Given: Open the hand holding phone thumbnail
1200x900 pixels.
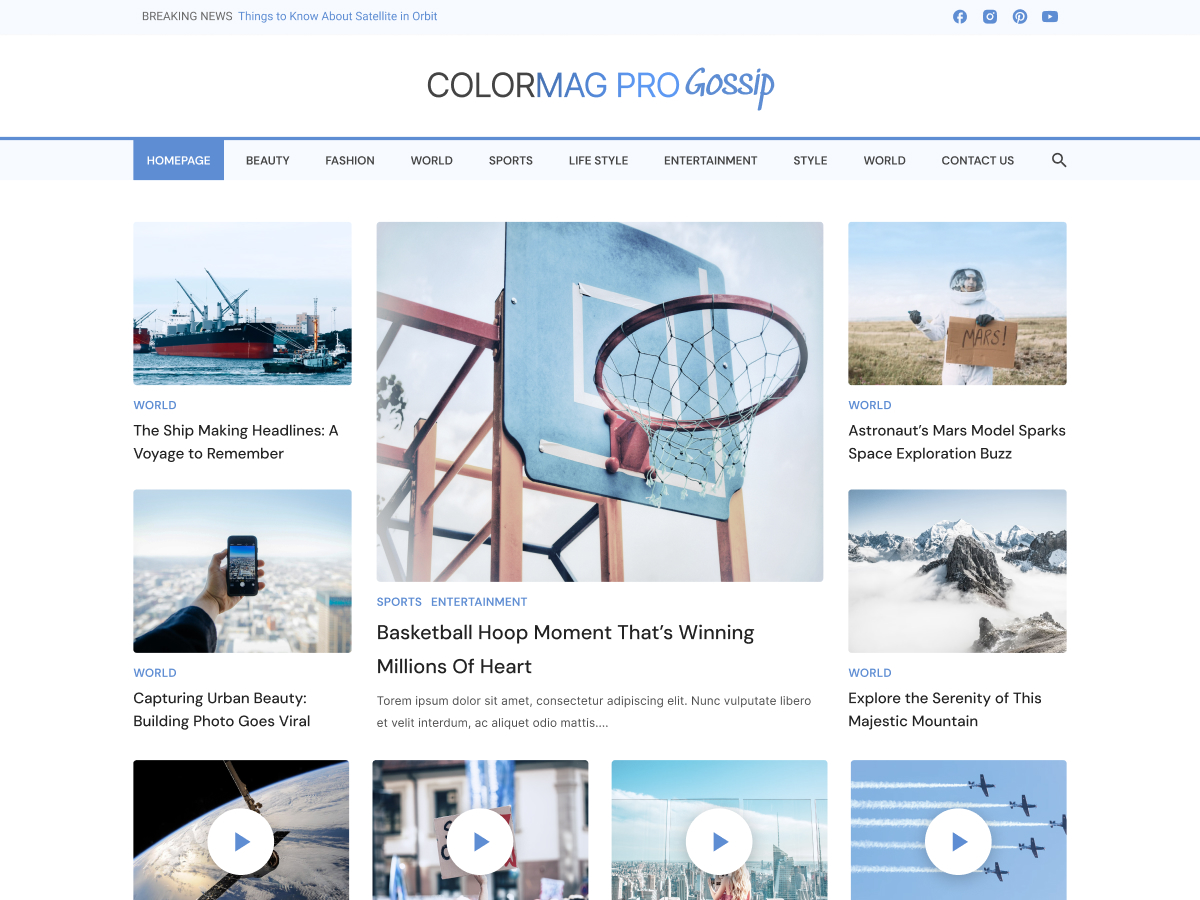Looking at the screenshot, I should 242,571.
